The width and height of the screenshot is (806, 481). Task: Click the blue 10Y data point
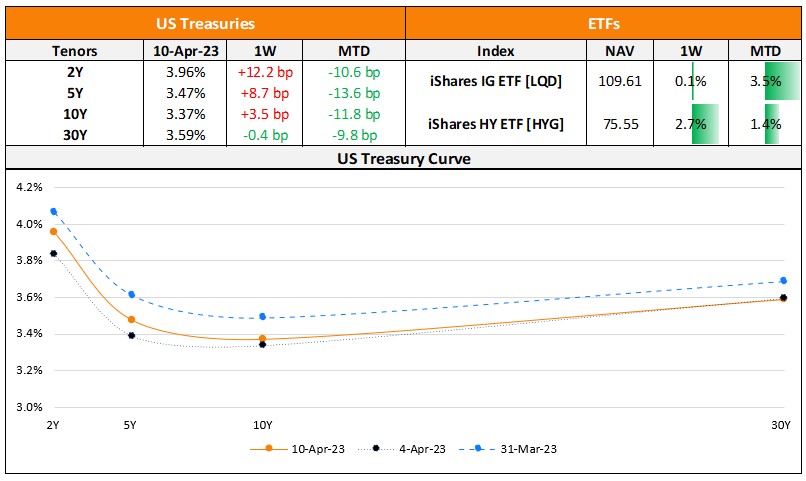262,317
